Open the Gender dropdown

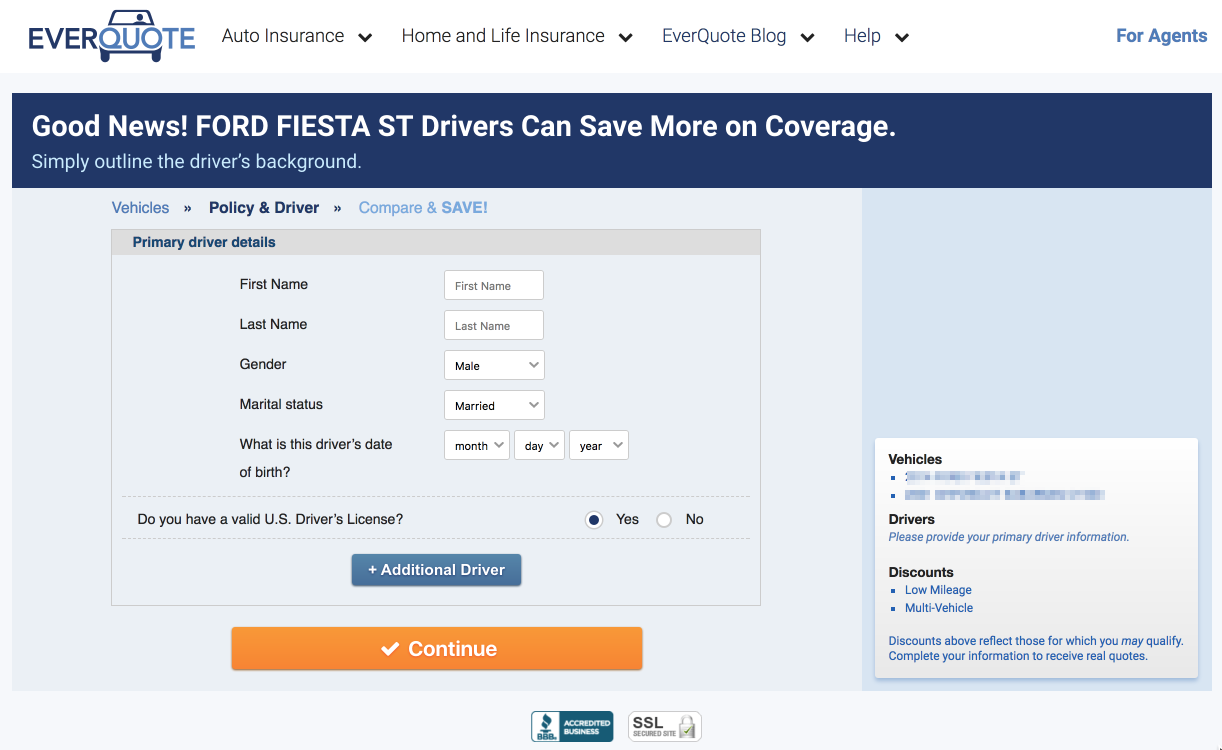pos(494,365)
